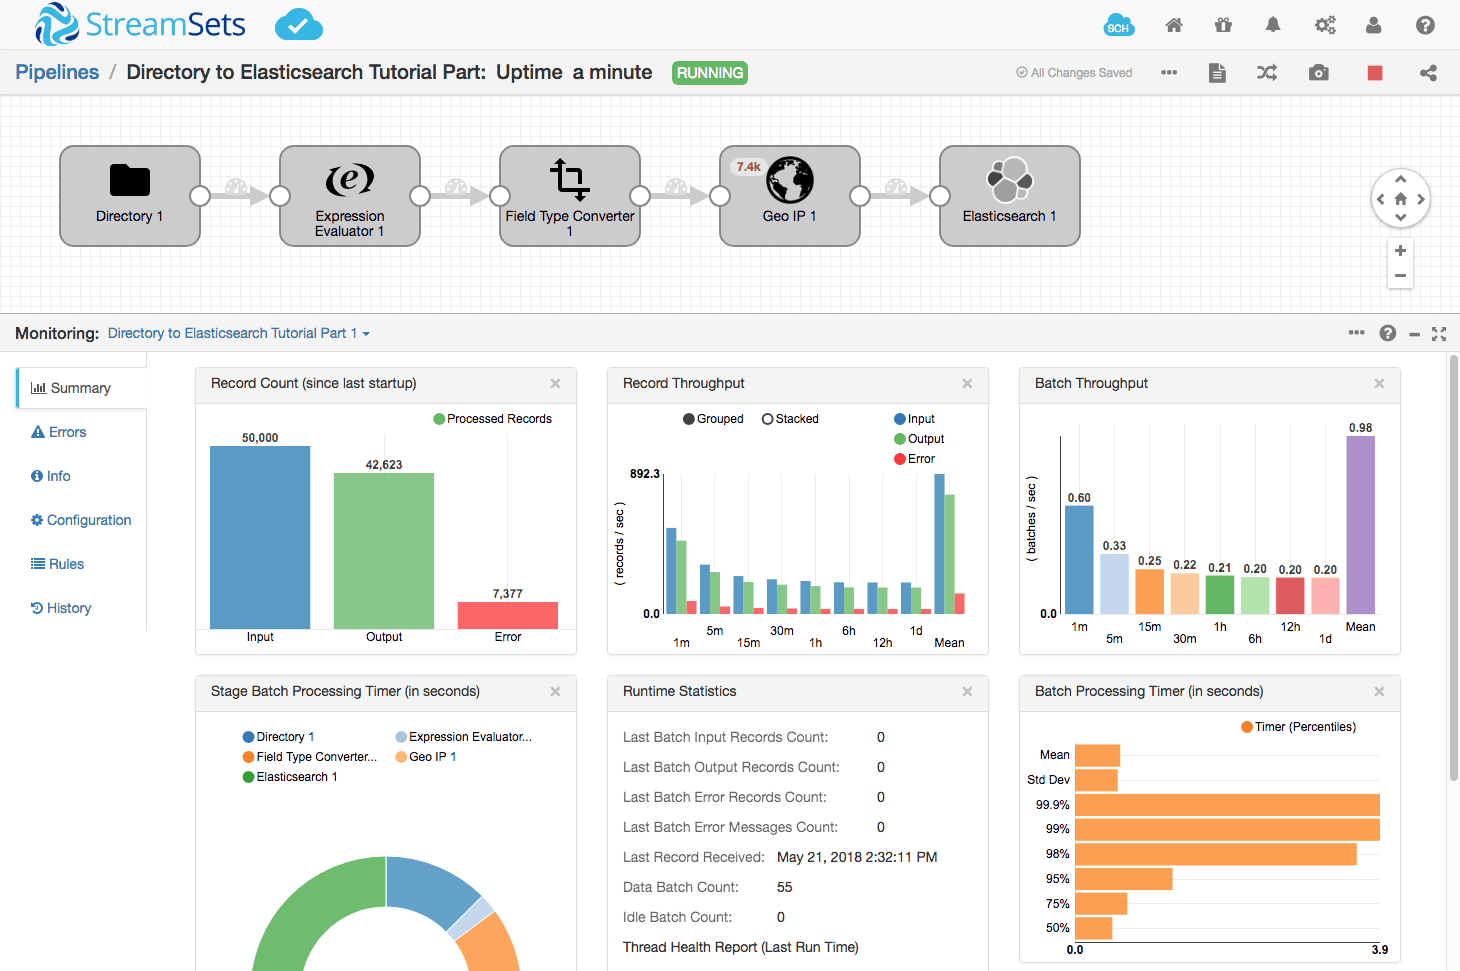This screenshot has height=971, width=1460.
Task: Zoom in on the pipeline canvas
Action: click(1400, 251)
